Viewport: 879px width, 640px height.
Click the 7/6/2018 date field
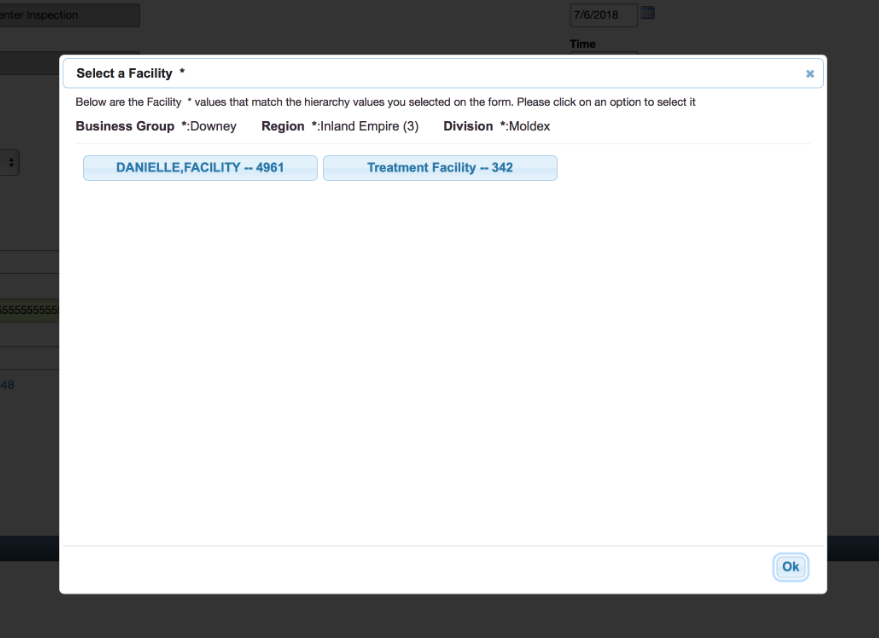tap(604, 15)
